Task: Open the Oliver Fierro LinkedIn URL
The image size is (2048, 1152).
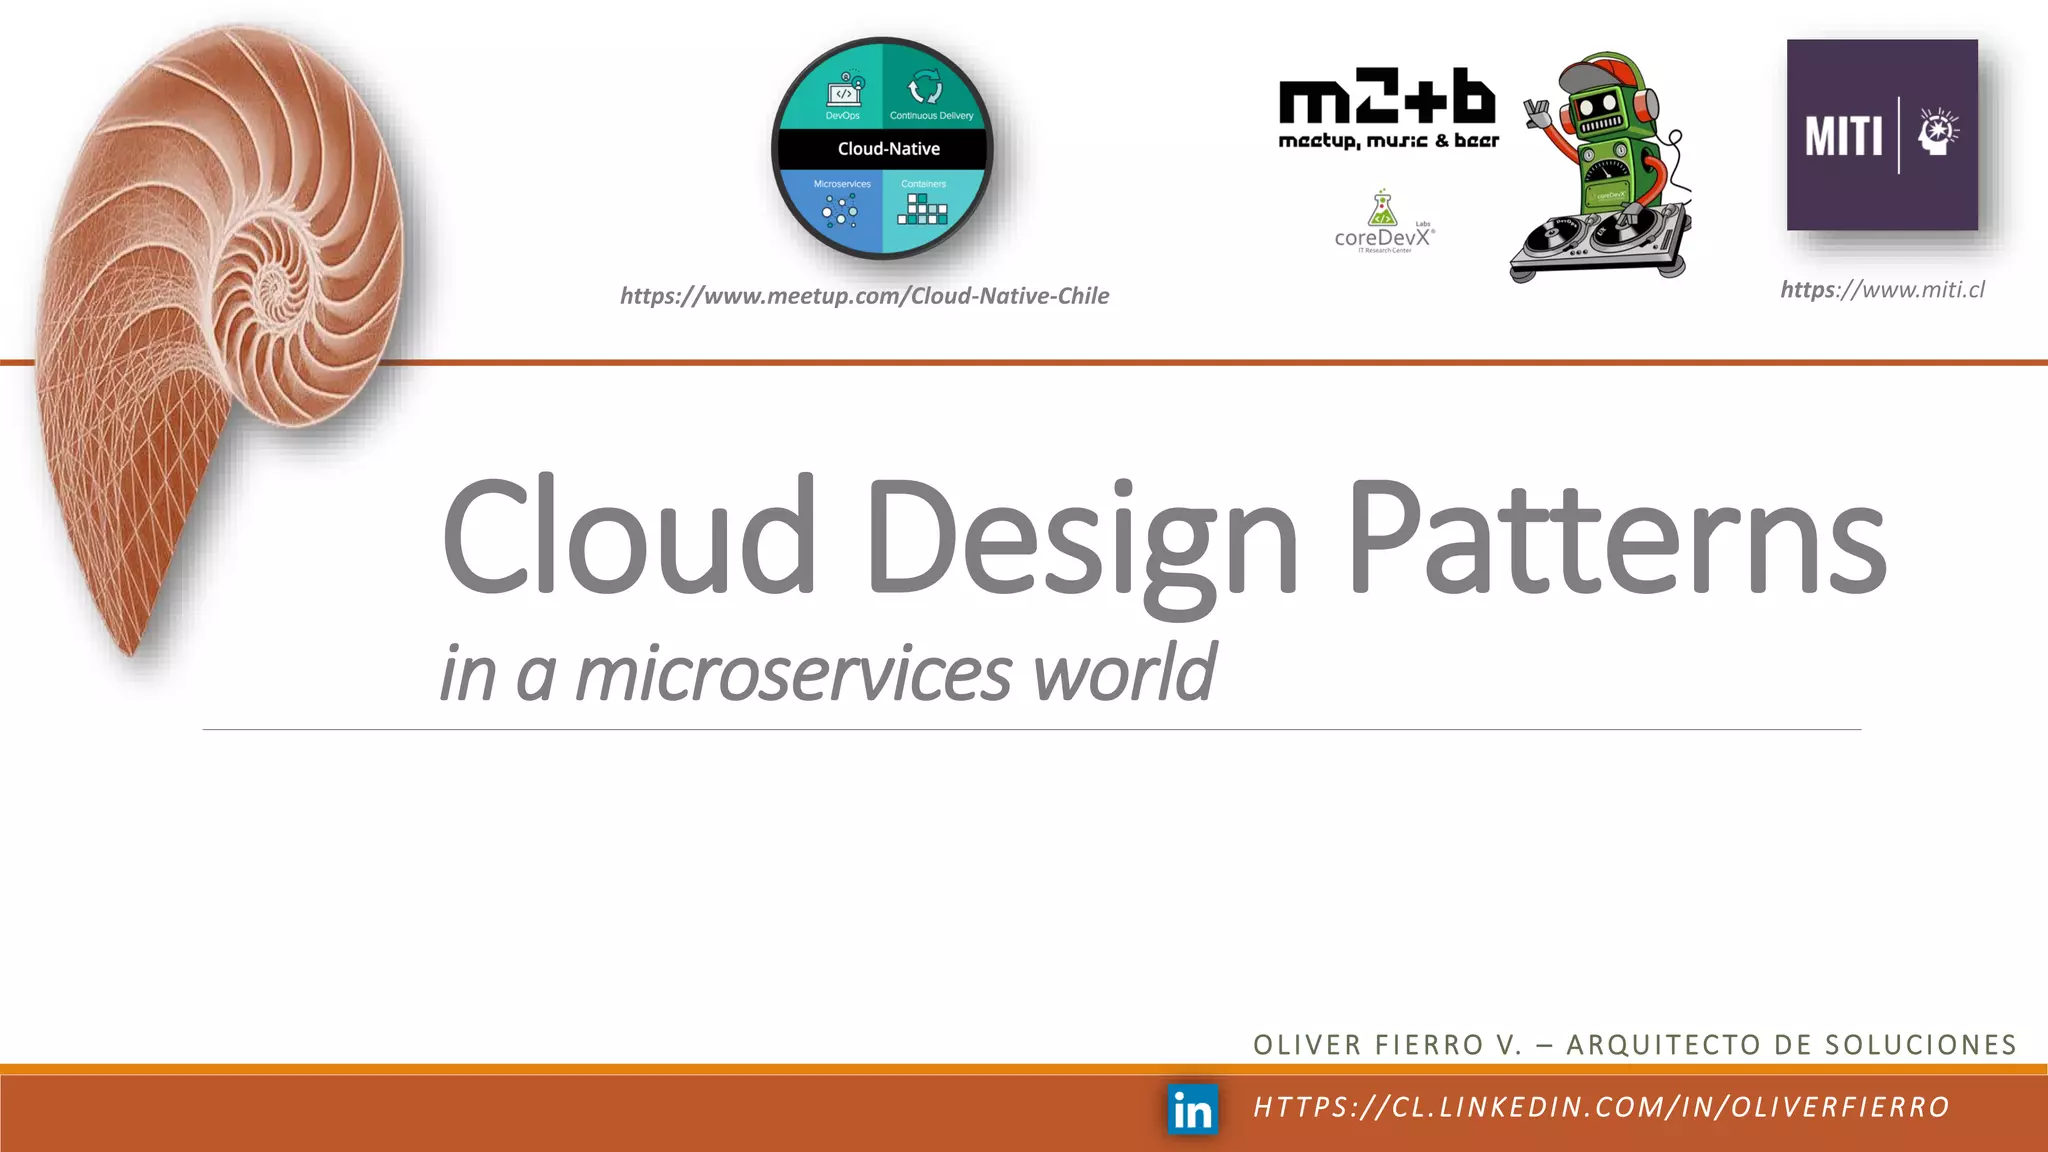Action: 1600,1107
